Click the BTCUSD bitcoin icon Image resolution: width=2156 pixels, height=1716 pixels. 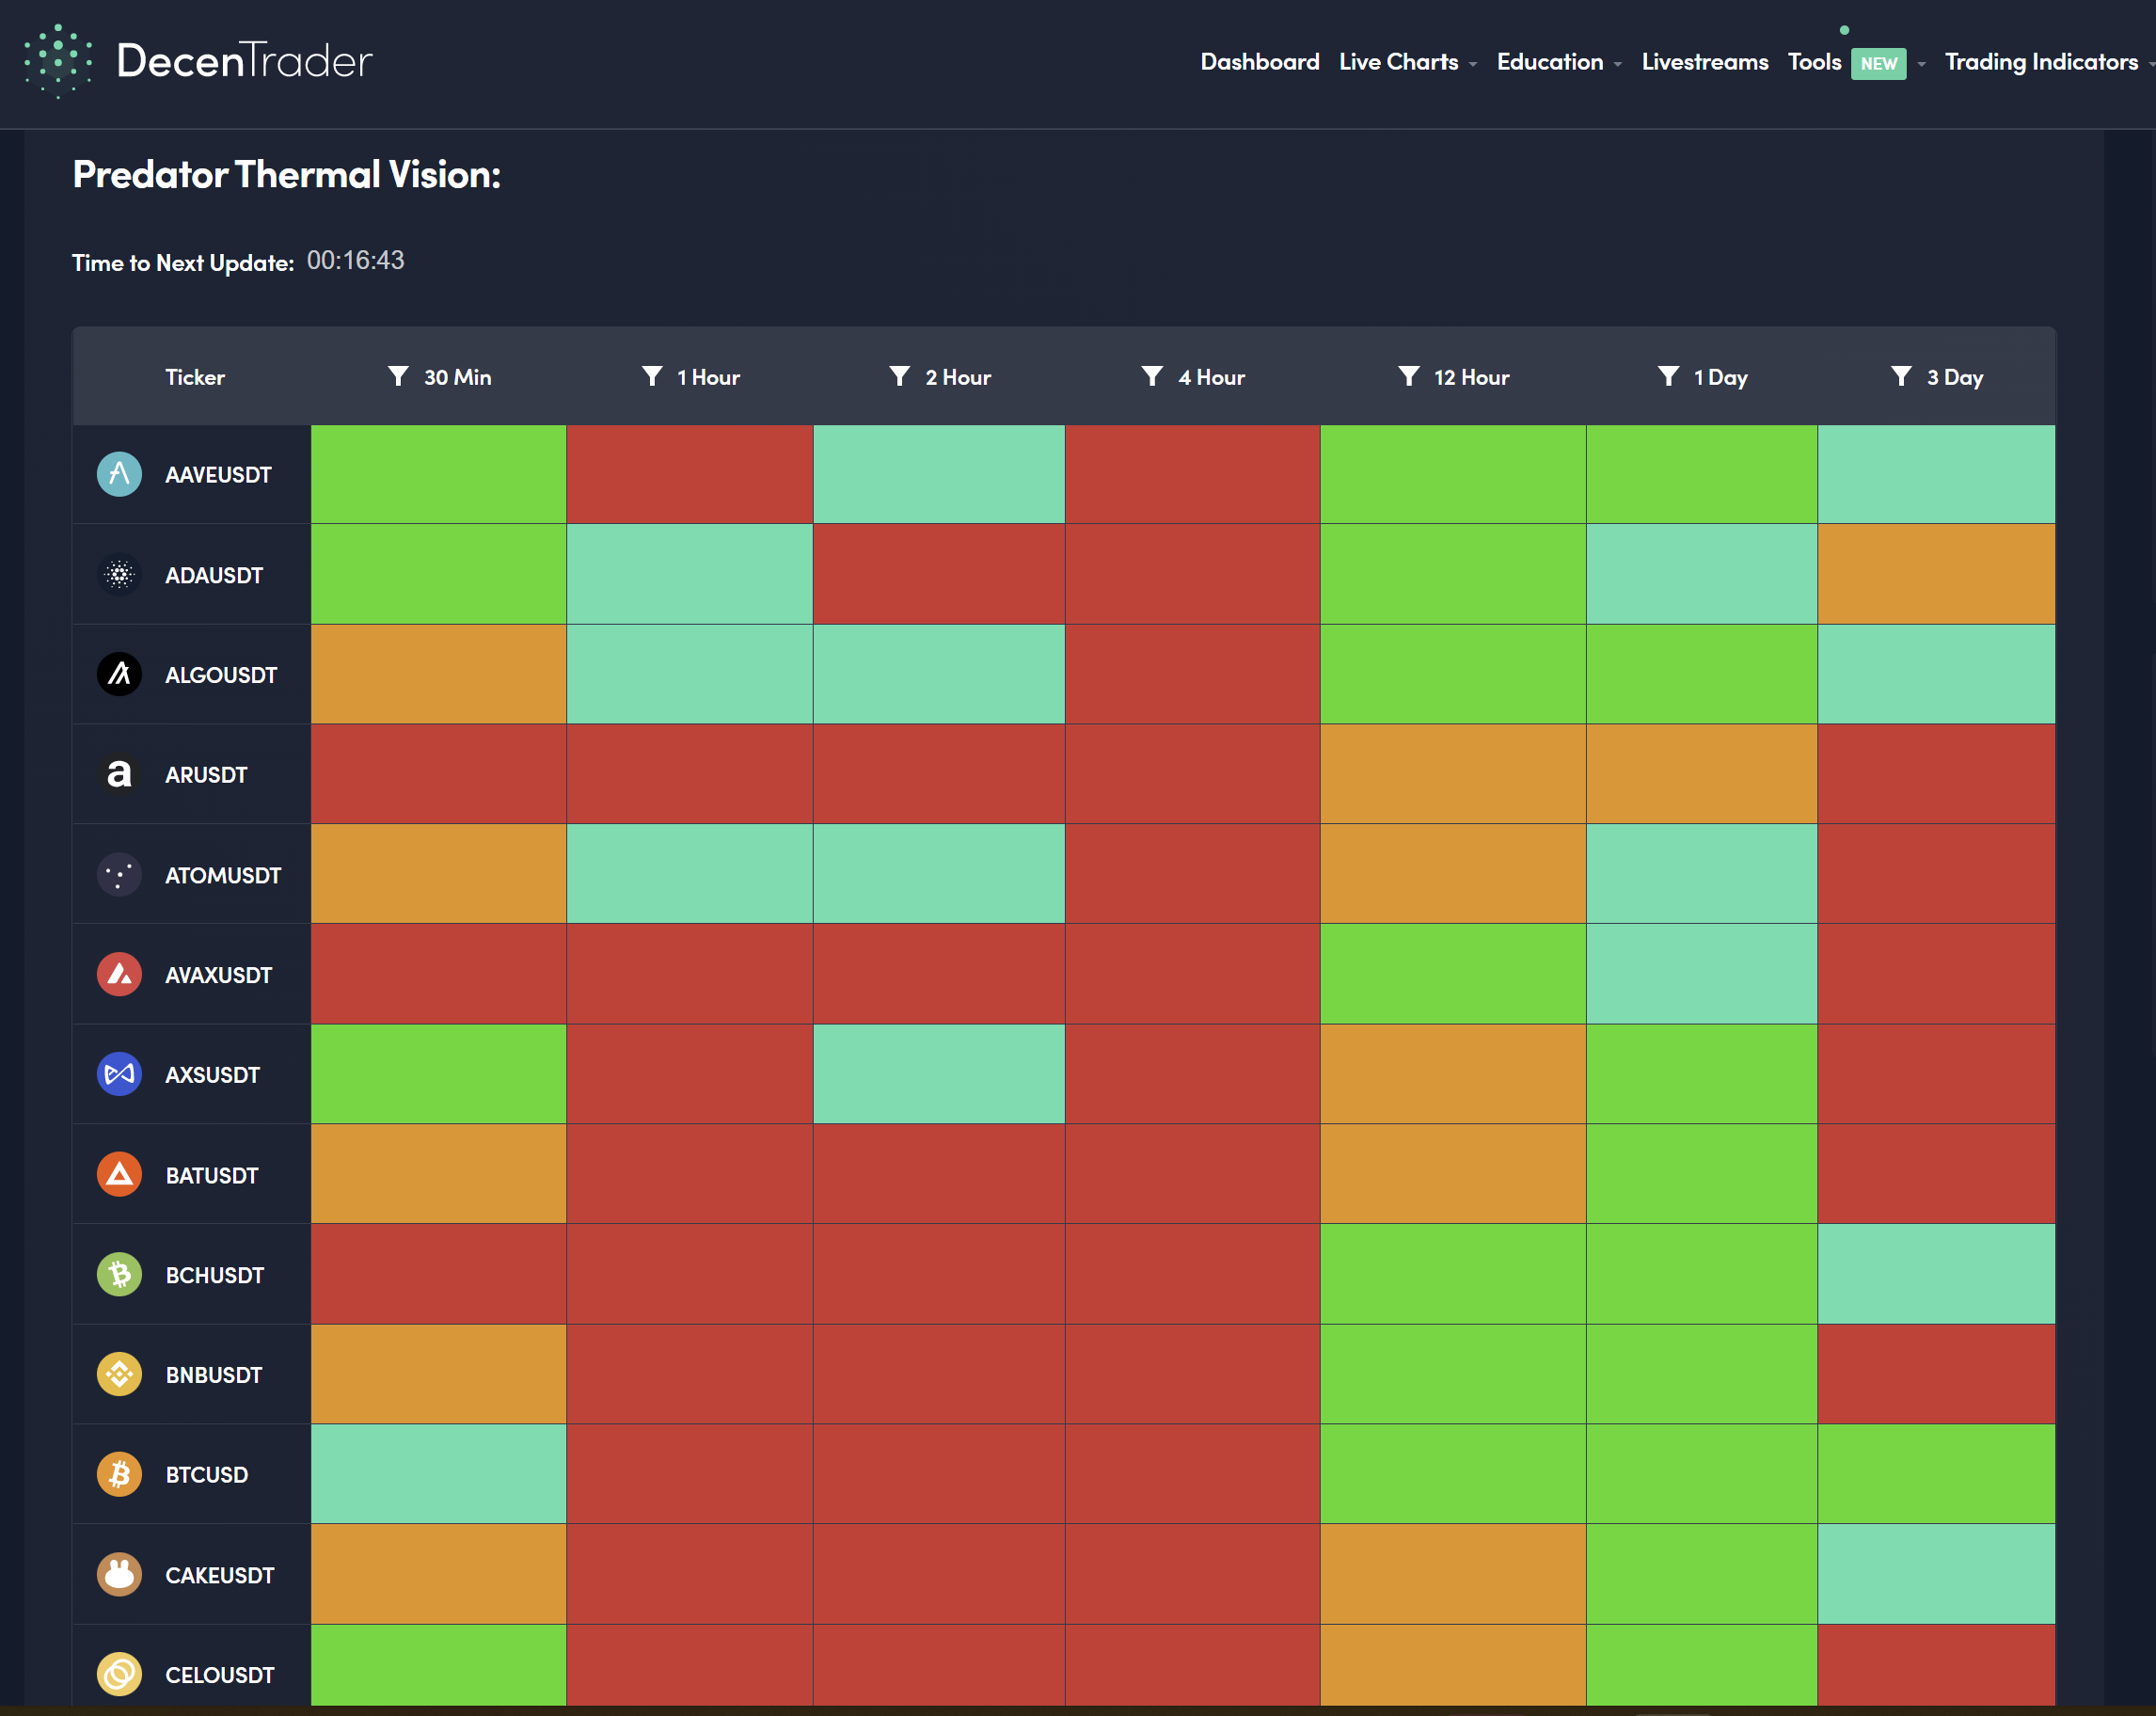119,1474
